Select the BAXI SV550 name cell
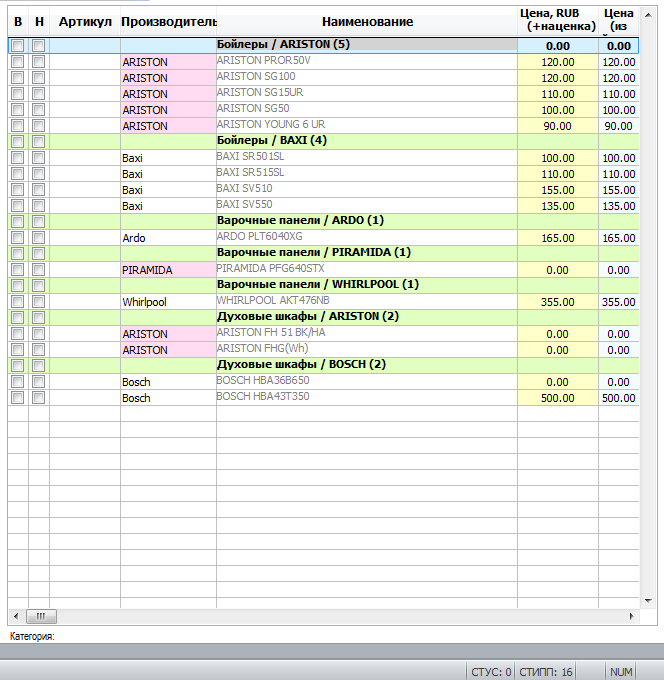 pyautogui.click(x=367, y=206)
